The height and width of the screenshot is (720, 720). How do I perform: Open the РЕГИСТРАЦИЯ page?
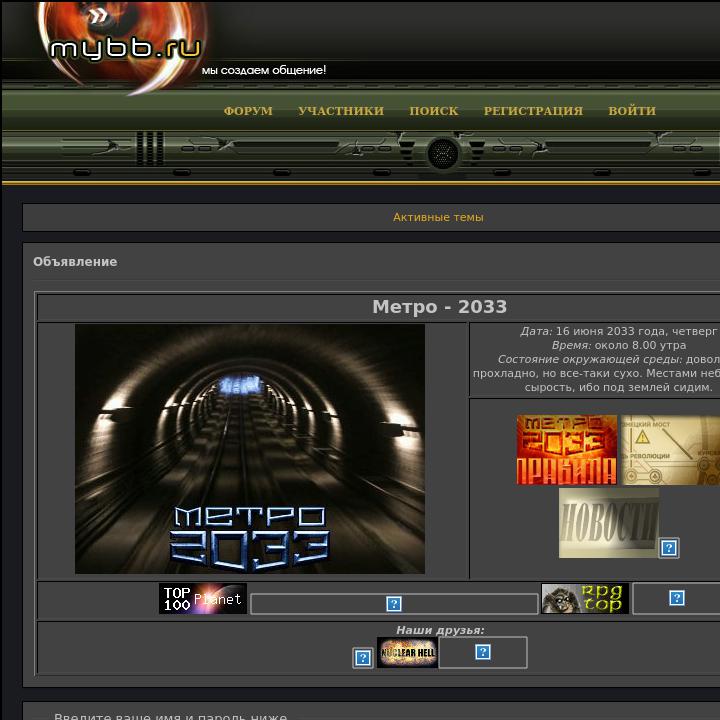[533, 111]
